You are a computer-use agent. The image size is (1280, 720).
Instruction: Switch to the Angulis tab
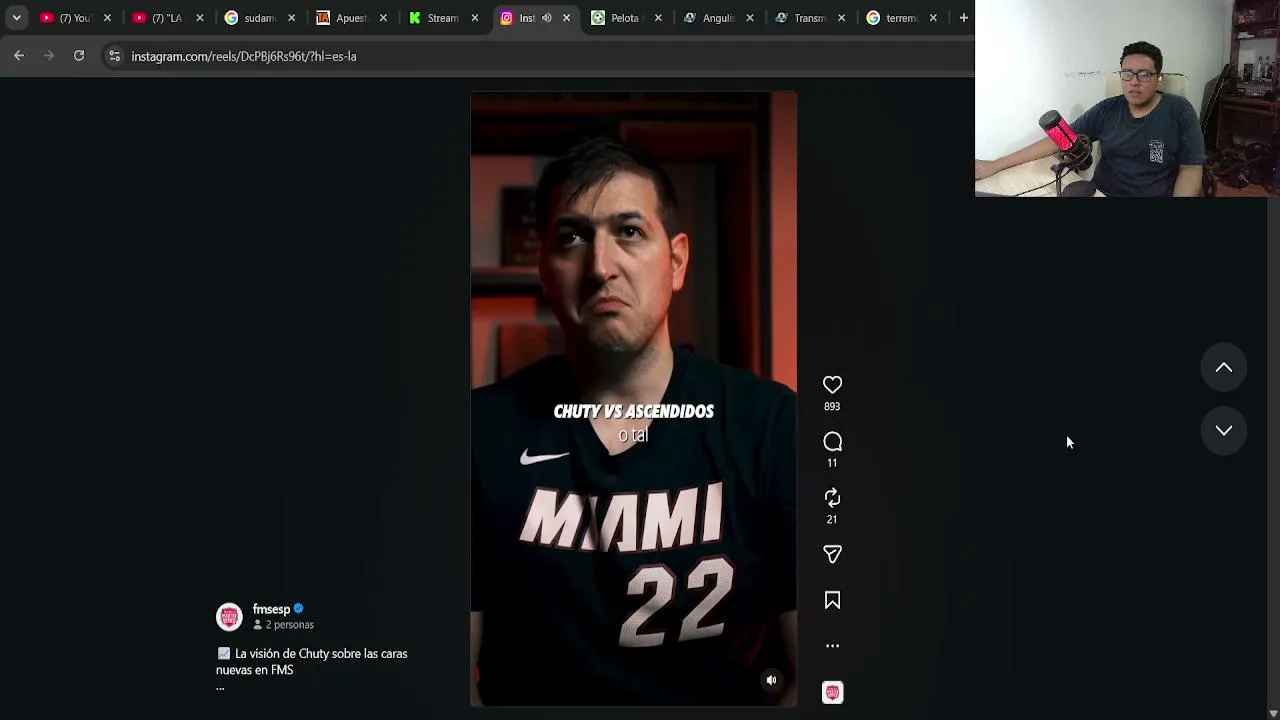tap(717, 18)
